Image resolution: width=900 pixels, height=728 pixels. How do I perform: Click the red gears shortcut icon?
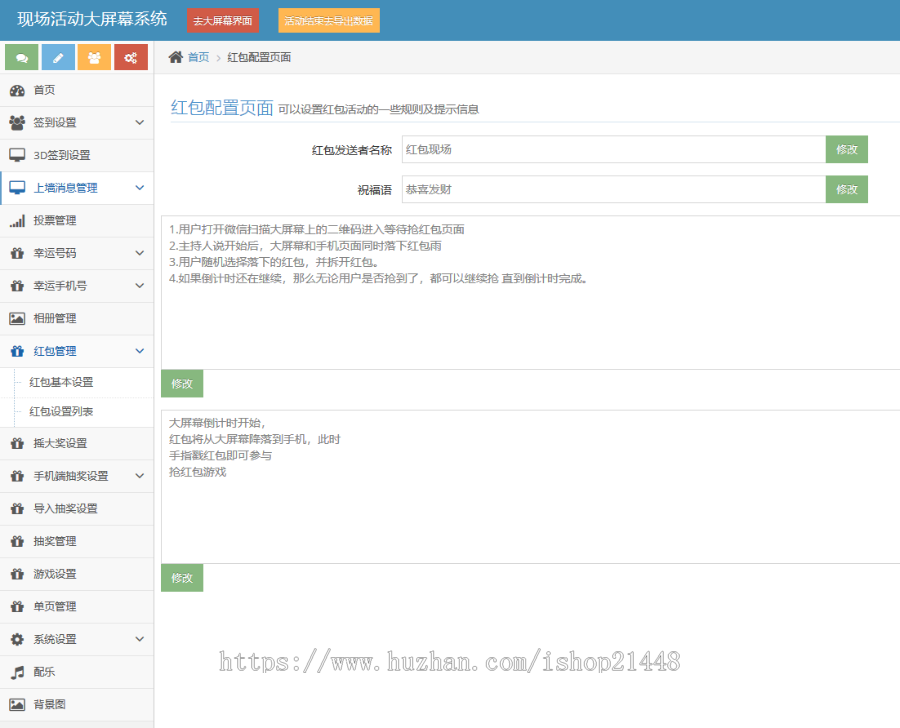click(131, 57)
